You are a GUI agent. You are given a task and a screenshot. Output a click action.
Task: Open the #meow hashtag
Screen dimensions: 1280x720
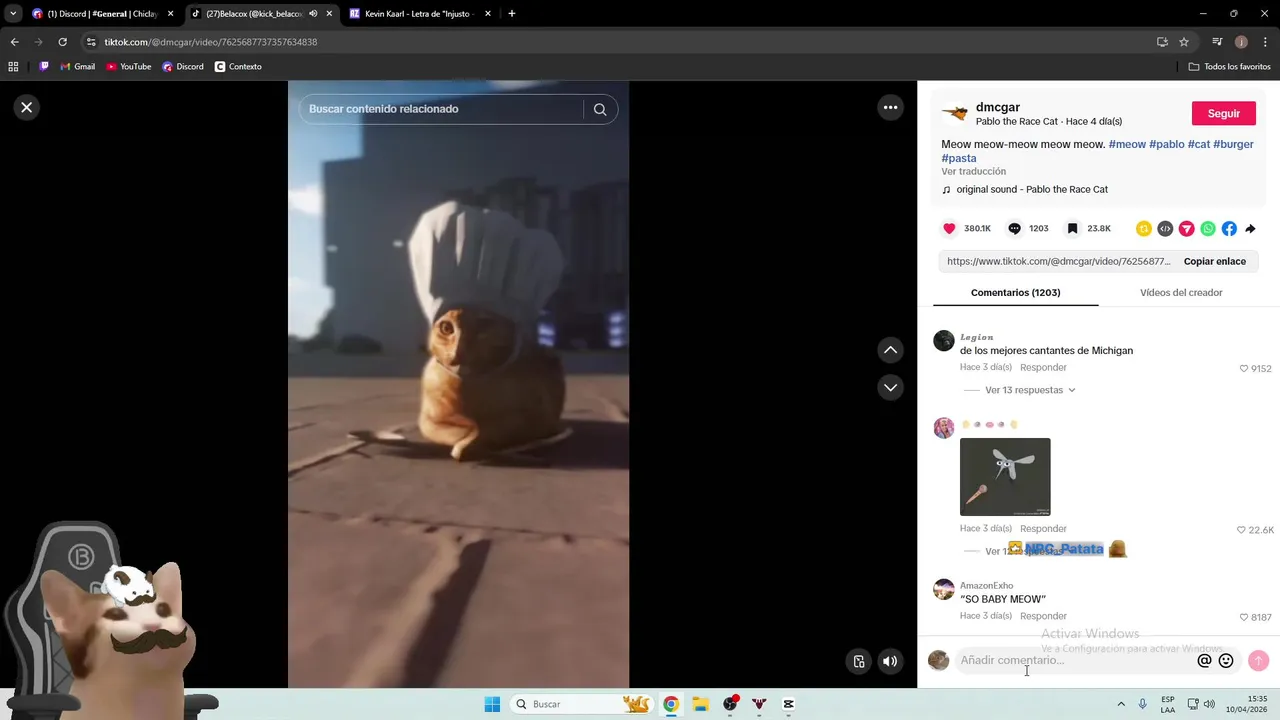[1127, 144]
